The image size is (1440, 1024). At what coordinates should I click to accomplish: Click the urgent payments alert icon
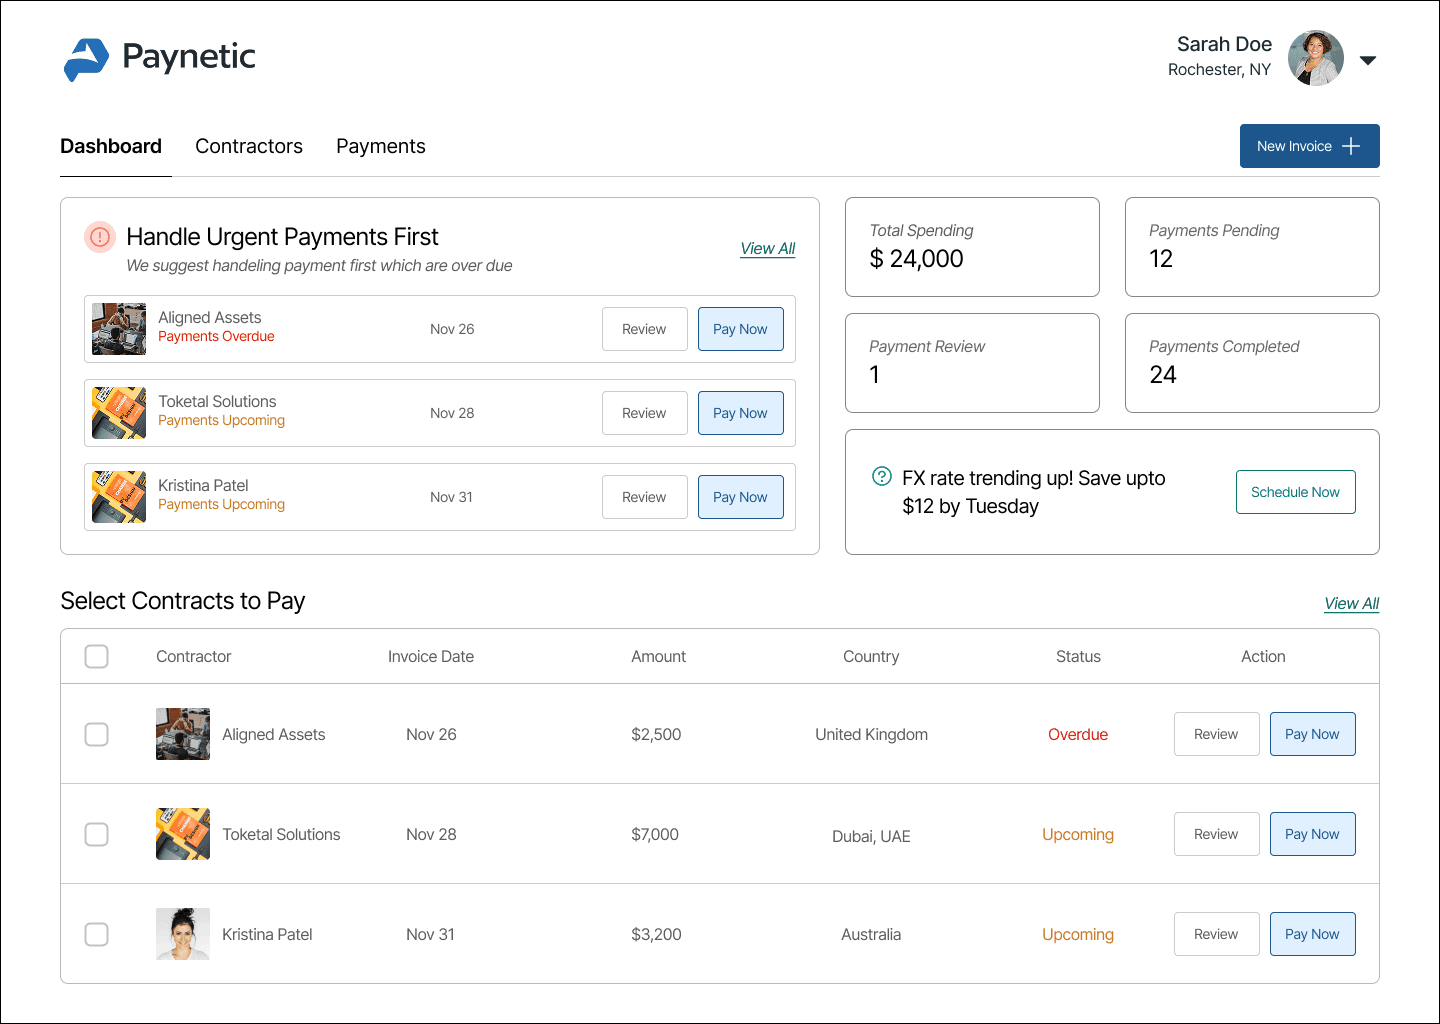pos(100,237)
